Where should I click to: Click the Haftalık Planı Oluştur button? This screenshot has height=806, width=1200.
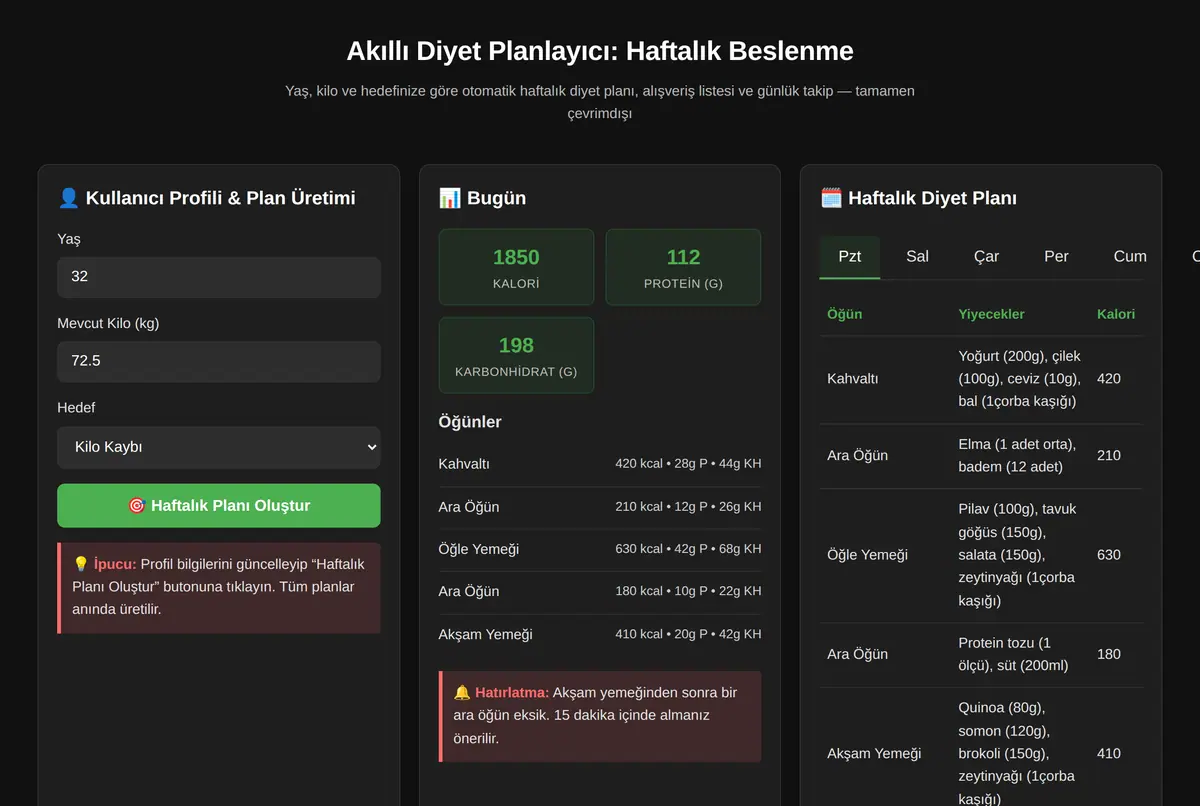219,506
